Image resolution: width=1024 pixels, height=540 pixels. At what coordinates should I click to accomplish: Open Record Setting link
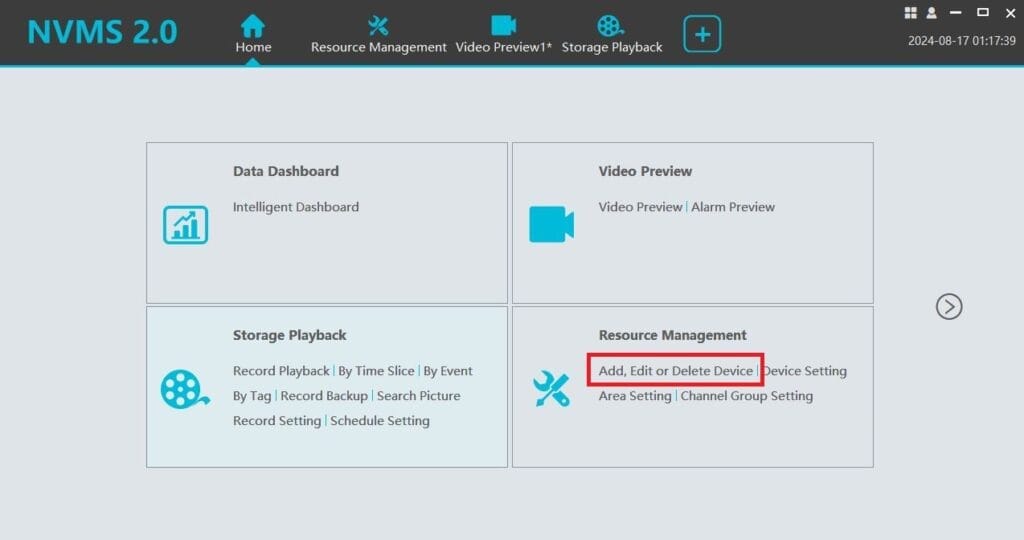[277, 421]
